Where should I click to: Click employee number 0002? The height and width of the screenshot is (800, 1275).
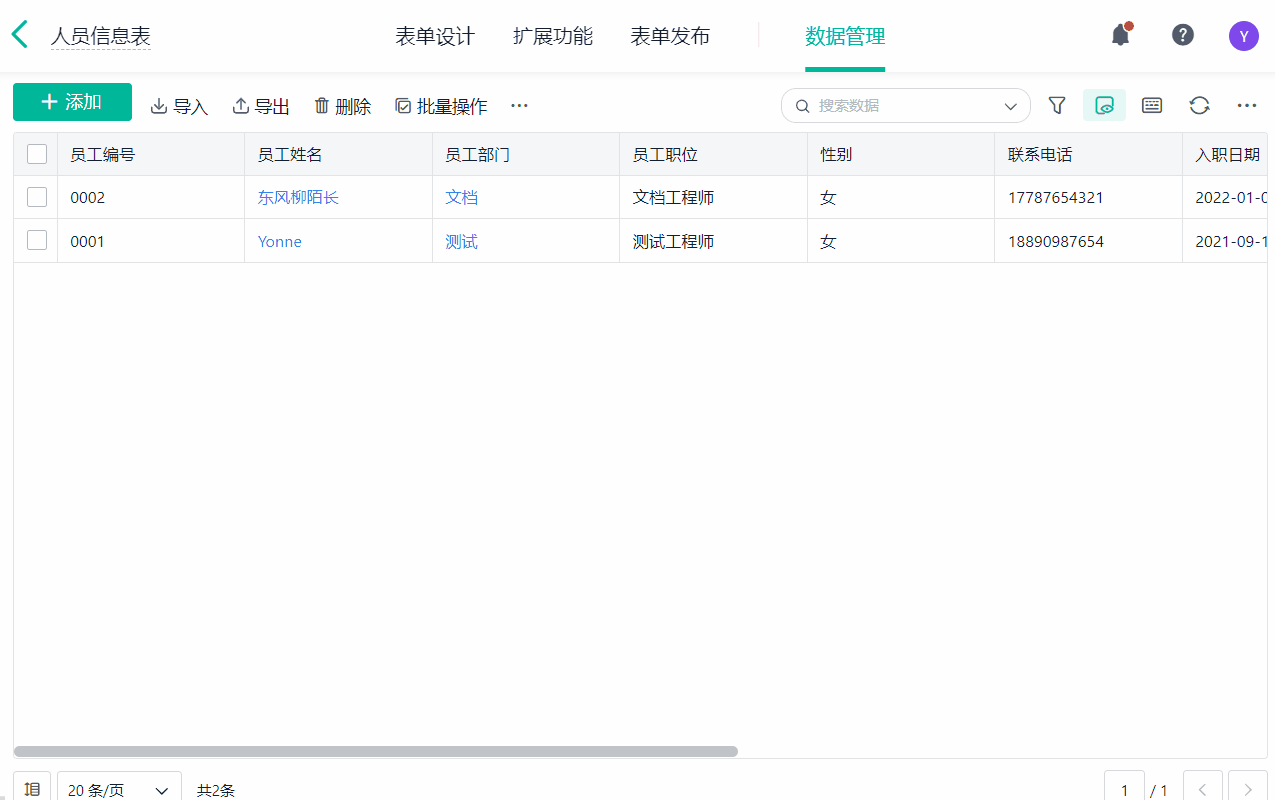(87, 197)
